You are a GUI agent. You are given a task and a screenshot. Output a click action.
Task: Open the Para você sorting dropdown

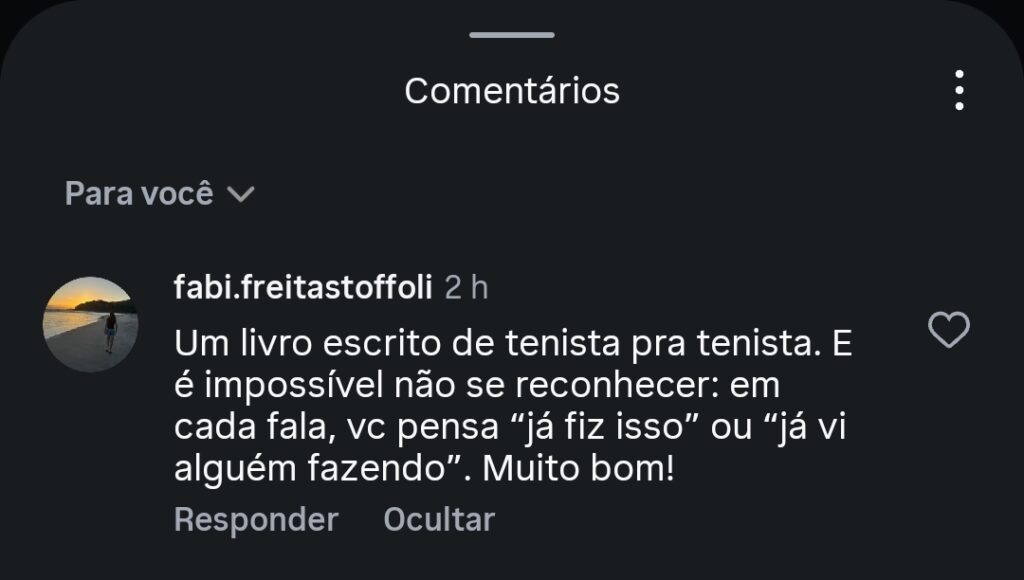(x=159, y=193)
